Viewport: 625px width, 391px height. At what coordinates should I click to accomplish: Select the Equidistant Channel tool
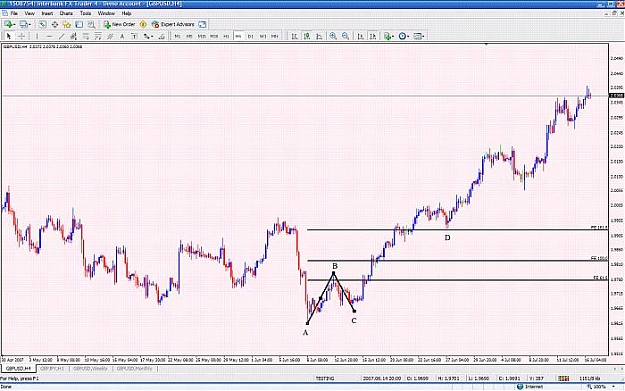[x=73, y=36]
